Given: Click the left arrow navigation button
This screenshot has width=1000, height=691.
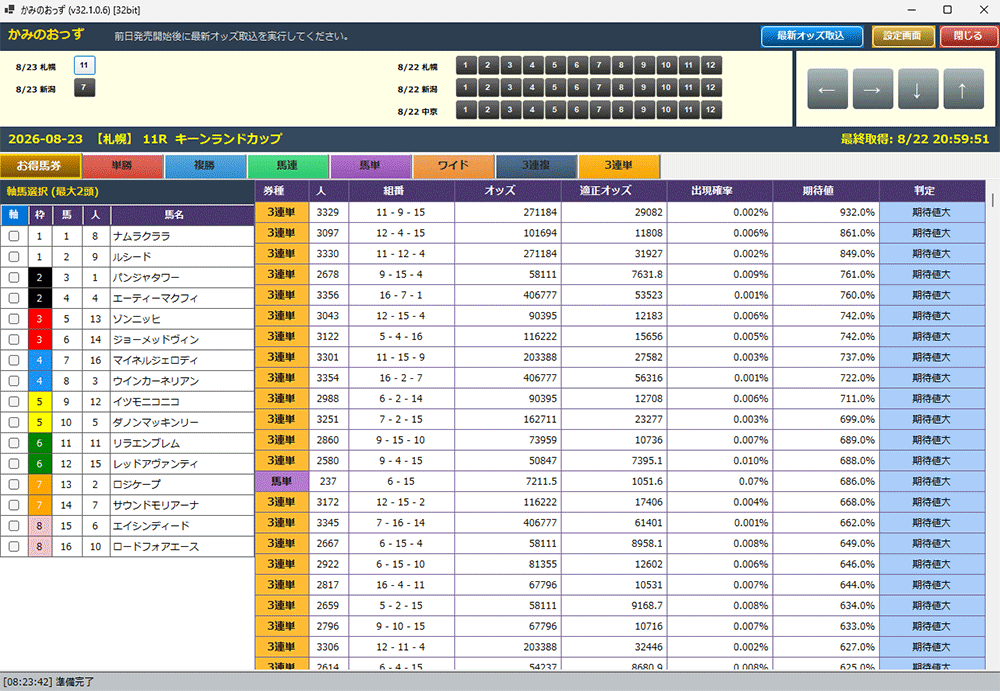Looking at the screenshot, I should point(827,89).
